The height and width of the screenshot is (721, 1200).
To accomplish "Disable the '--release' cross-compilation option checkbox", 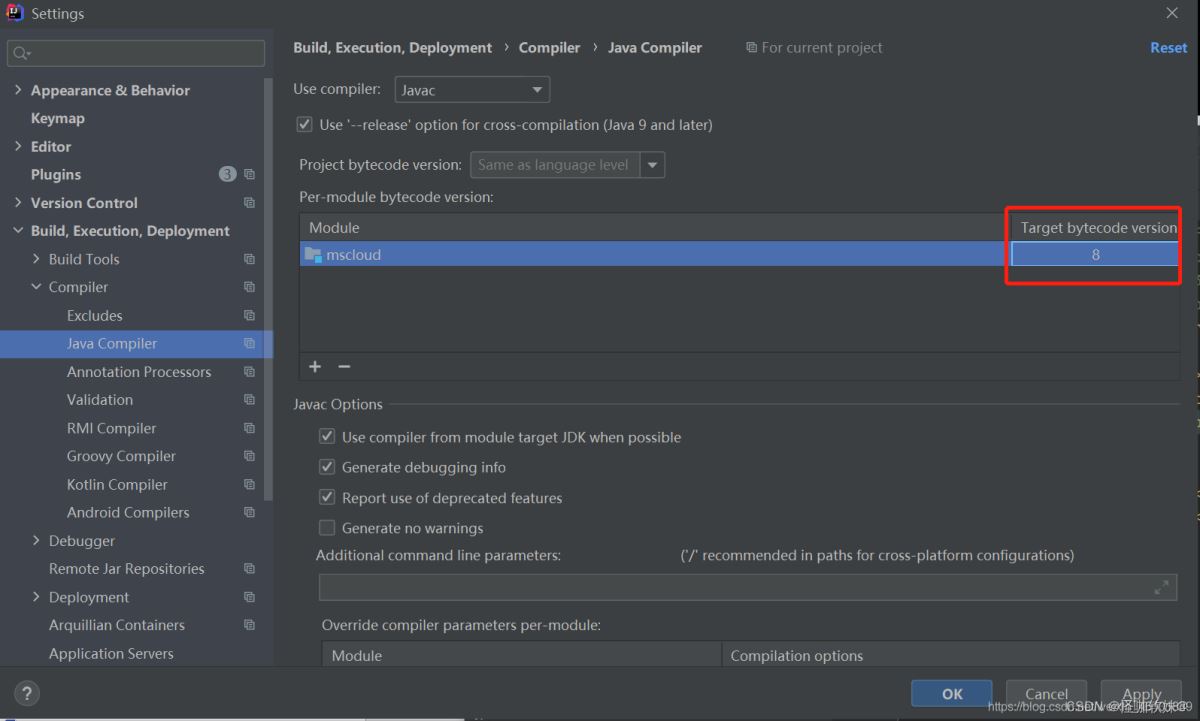I will pyautogui.click(x=305, y=125).
